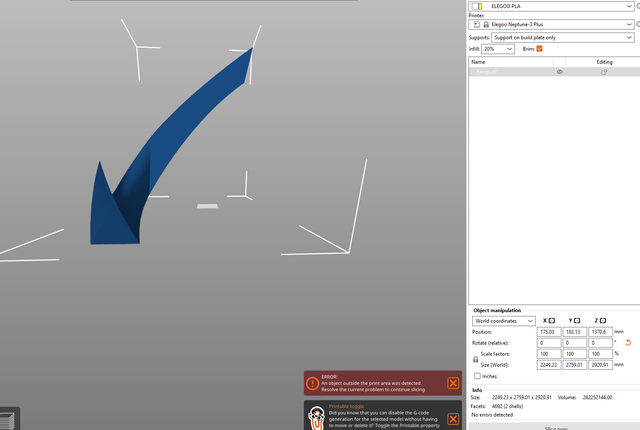Click the Slice now button
Screen dimensions: 640x430
(556, 427)
